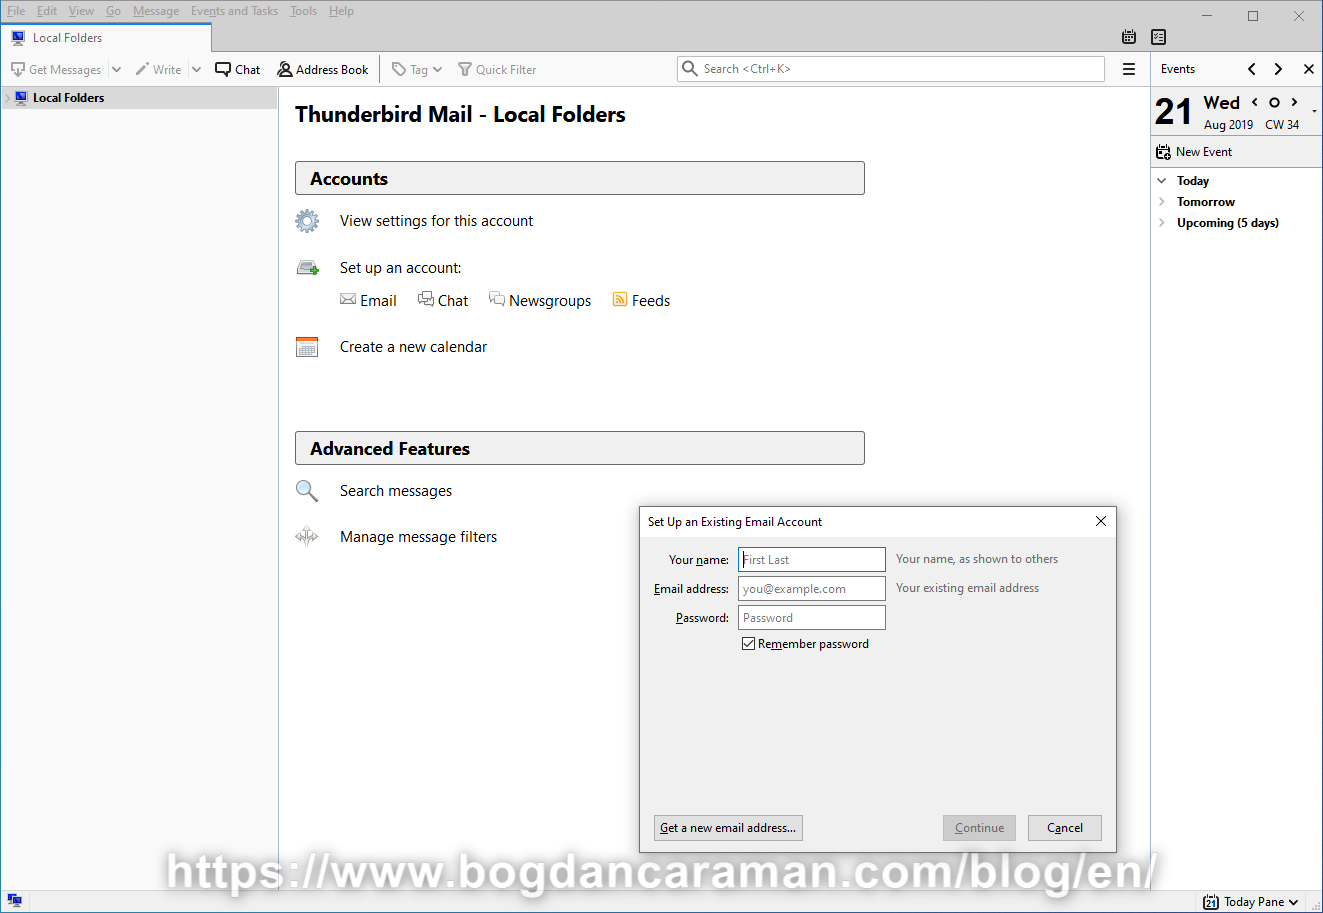Viewport: 1323px width, 913px height.
Task: Open the tasks tab icon
Action: click(1158, 37)
